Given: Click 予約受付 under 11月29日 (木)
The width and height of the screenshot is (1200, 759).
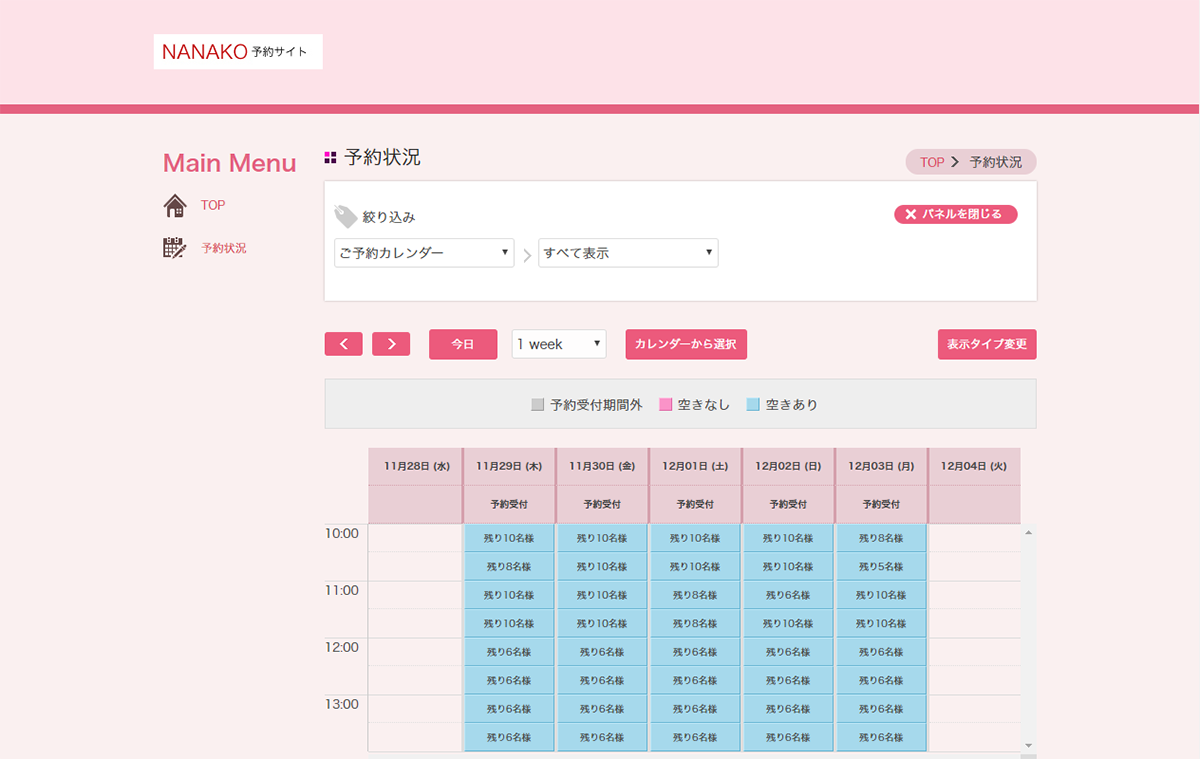Looking at the screenshot, I should pyautogui.click(x=509, y=504).
